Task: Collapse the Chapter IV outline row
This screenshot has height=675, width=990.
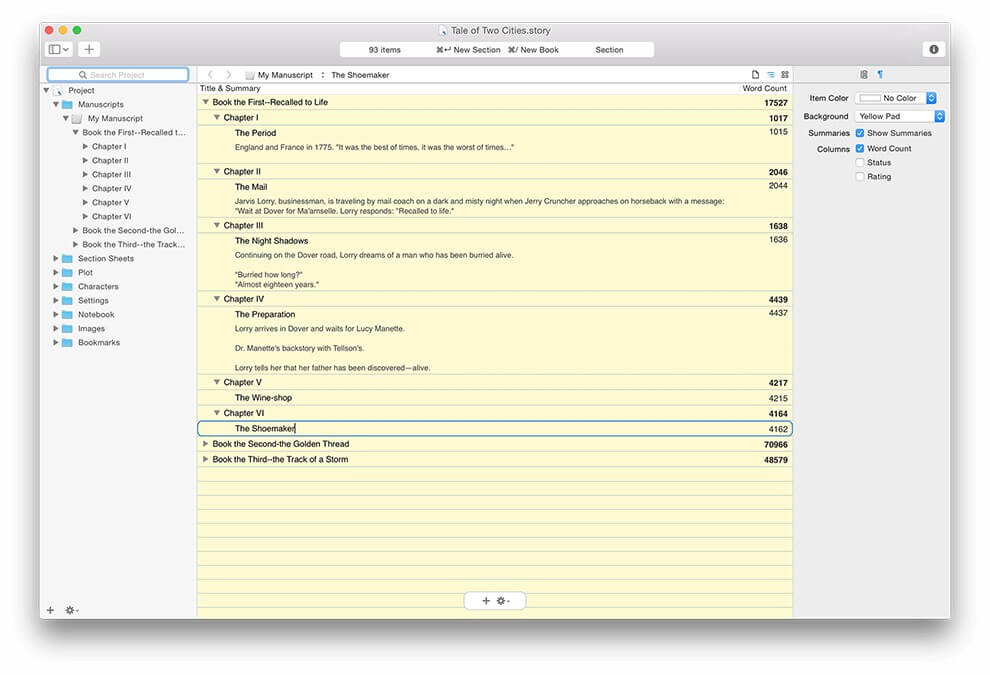Action: click(217, 299)
